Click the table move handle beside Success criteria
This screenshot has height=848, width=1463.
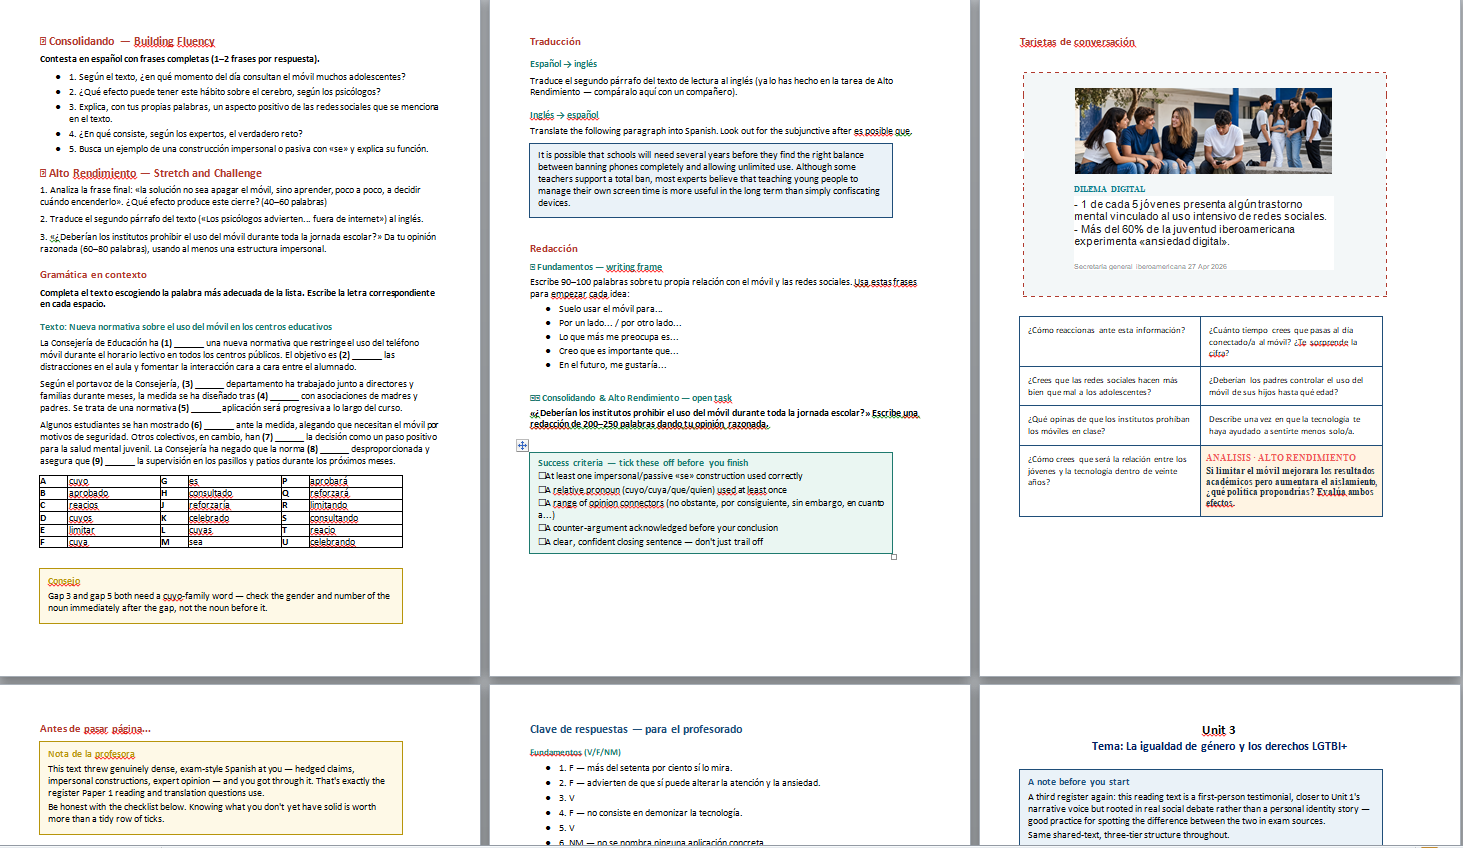(x=522, y=445)
